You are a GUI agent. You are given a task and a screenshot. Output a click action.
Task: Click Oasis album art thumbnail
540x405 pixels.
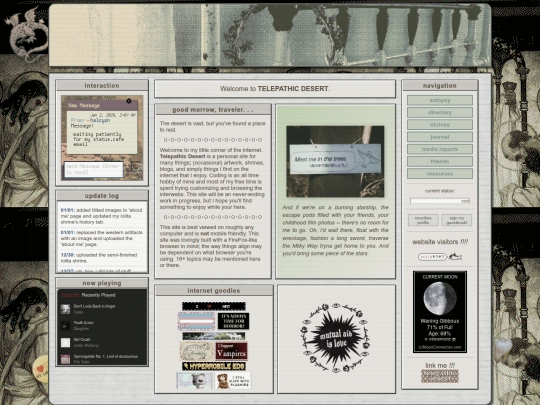pyautogui.click(x=65, y=309)
